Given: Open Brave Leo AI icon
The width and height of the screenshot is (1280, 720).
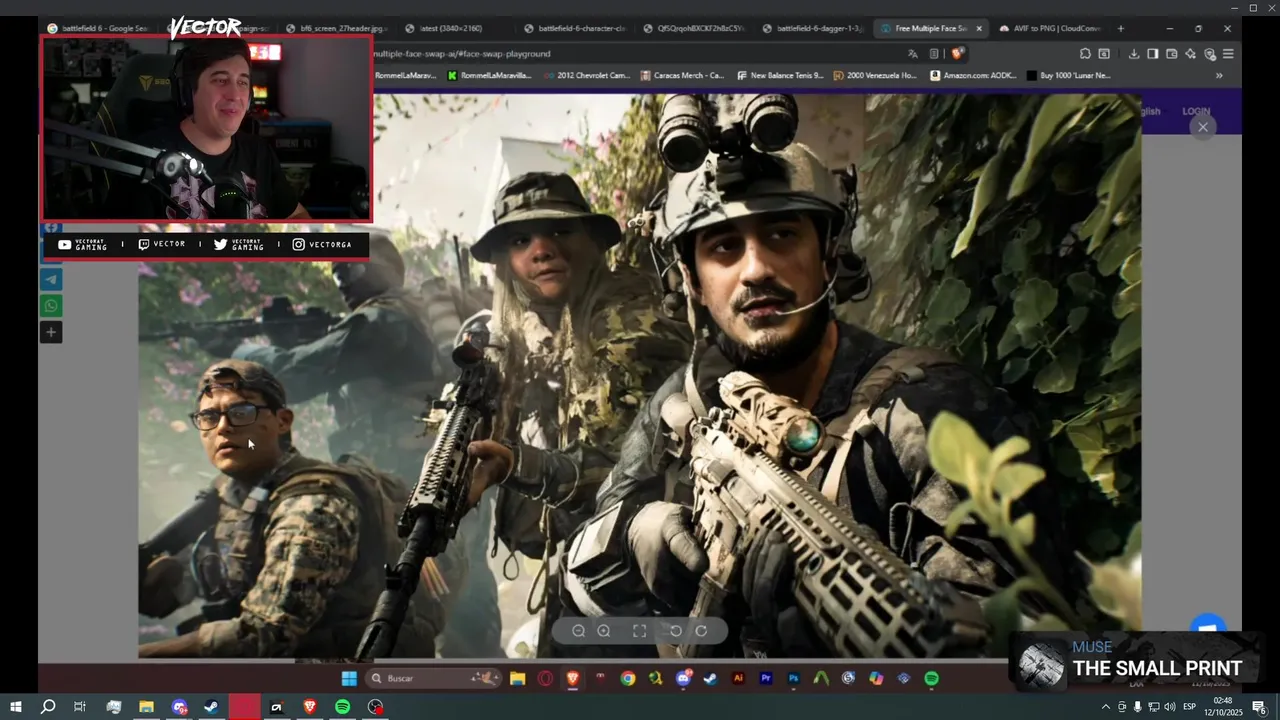Looking at the screenshot, I should (x=1190, y=54).
